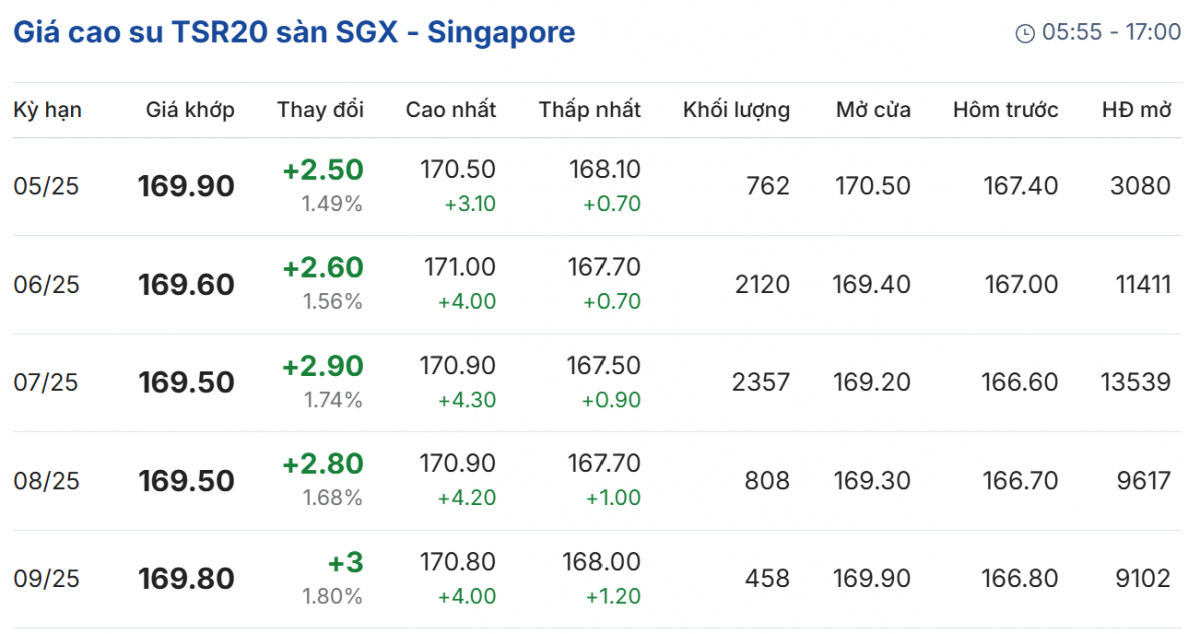1200x634 pixels.
Task: Sort by the Giá khớp column header
Action: pyautogui.click(x=190, y=110)
